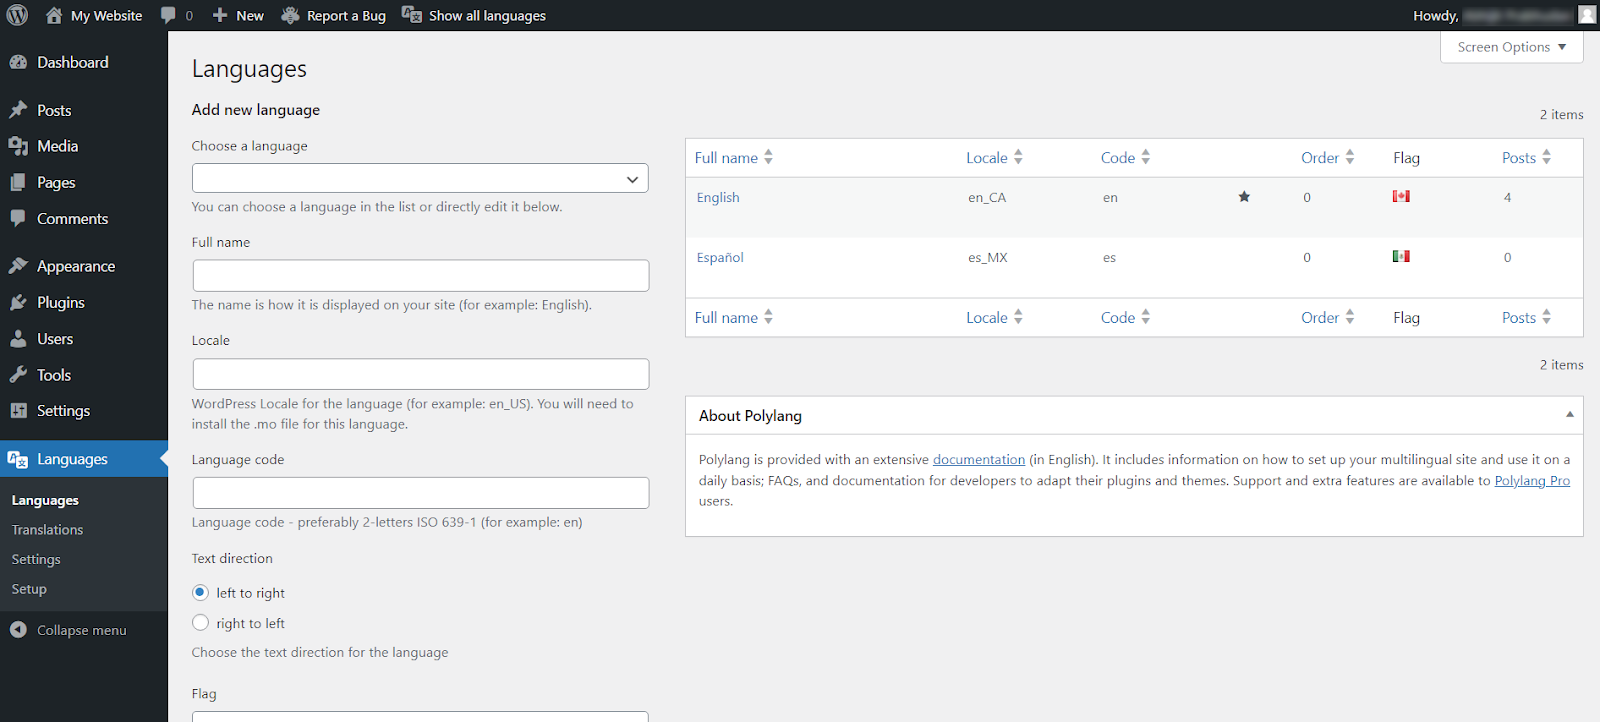Click the Dashboard gauge icon

click(18, 62)
